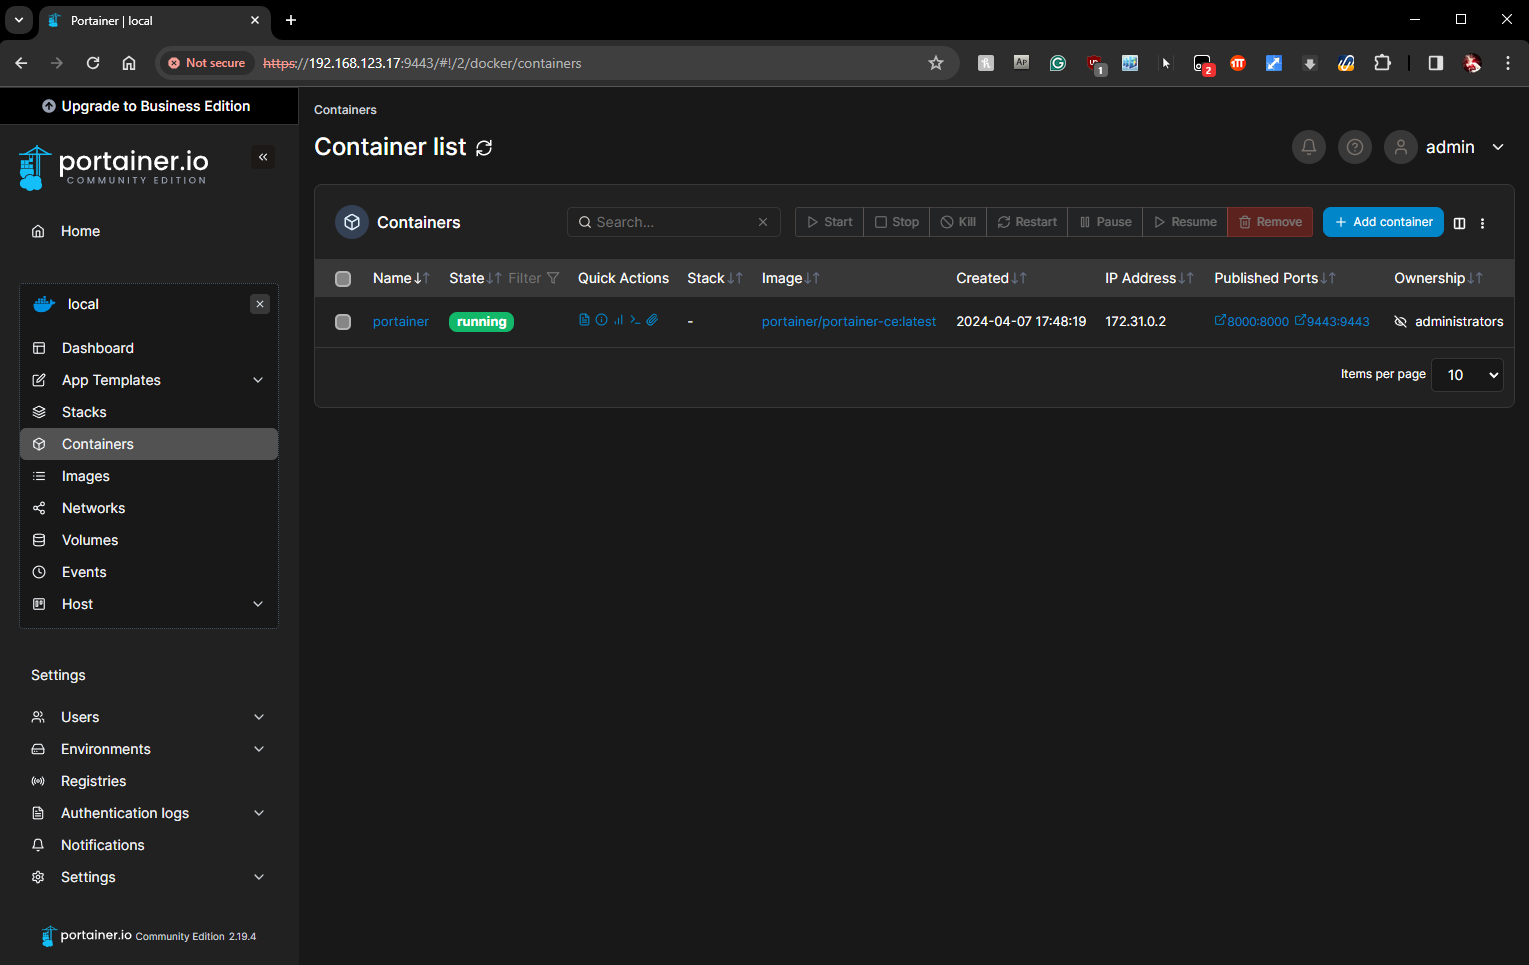
Task: Open container attach paperclip icon
Action: (652, 320)
